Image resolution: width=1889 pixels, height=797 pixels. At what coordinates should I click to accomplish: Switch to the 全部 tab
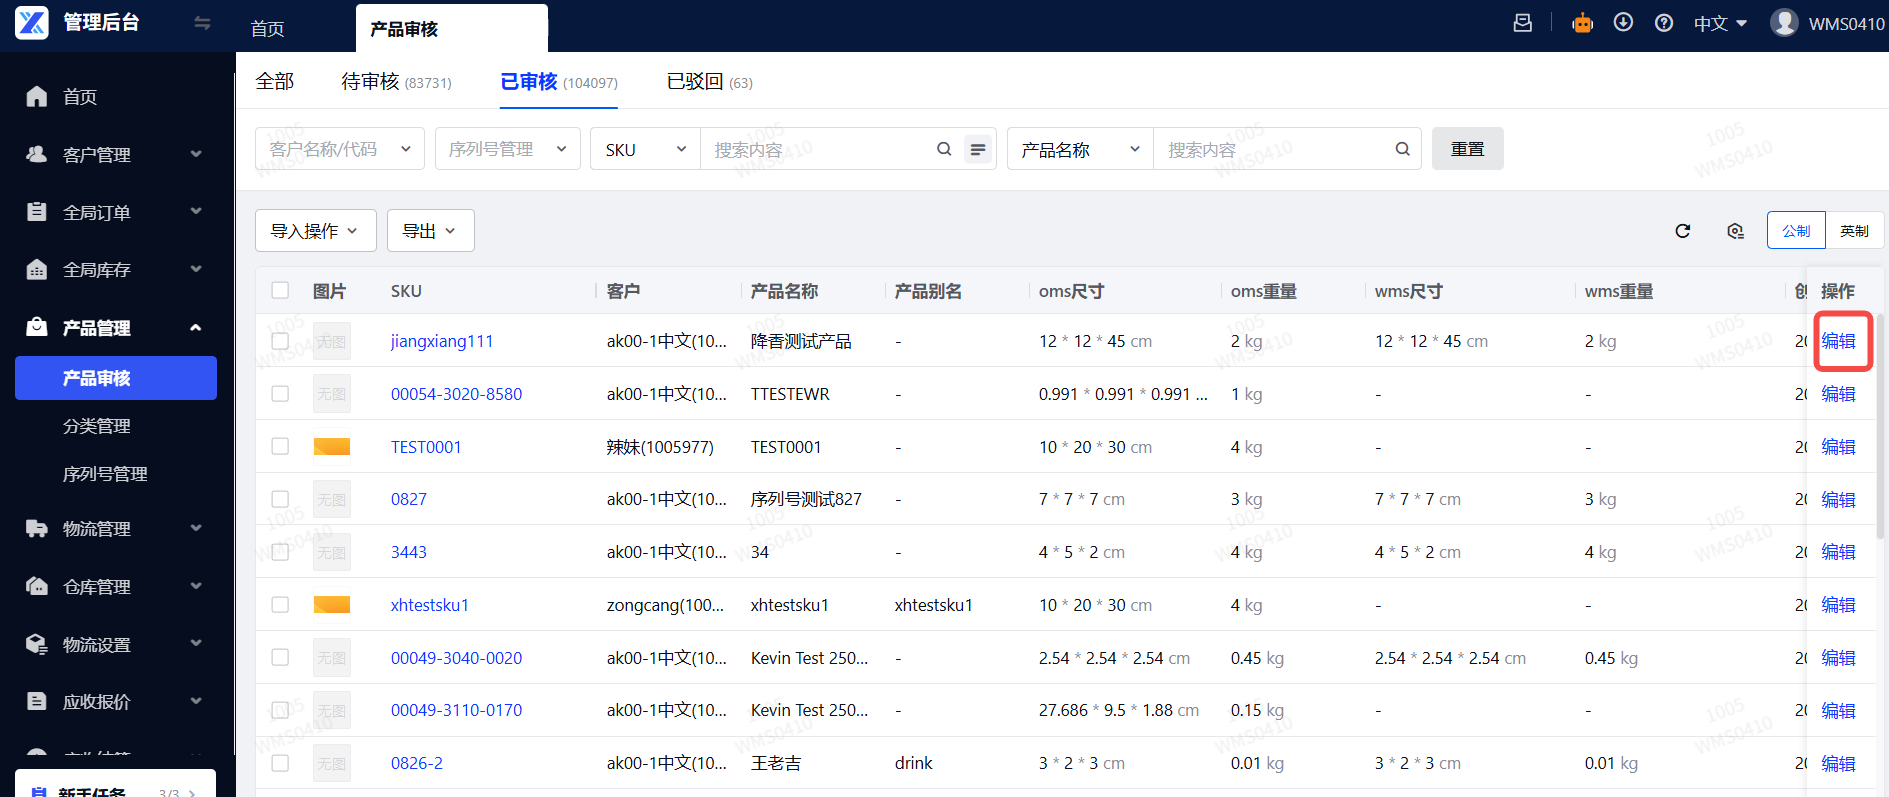click(275, 81)
